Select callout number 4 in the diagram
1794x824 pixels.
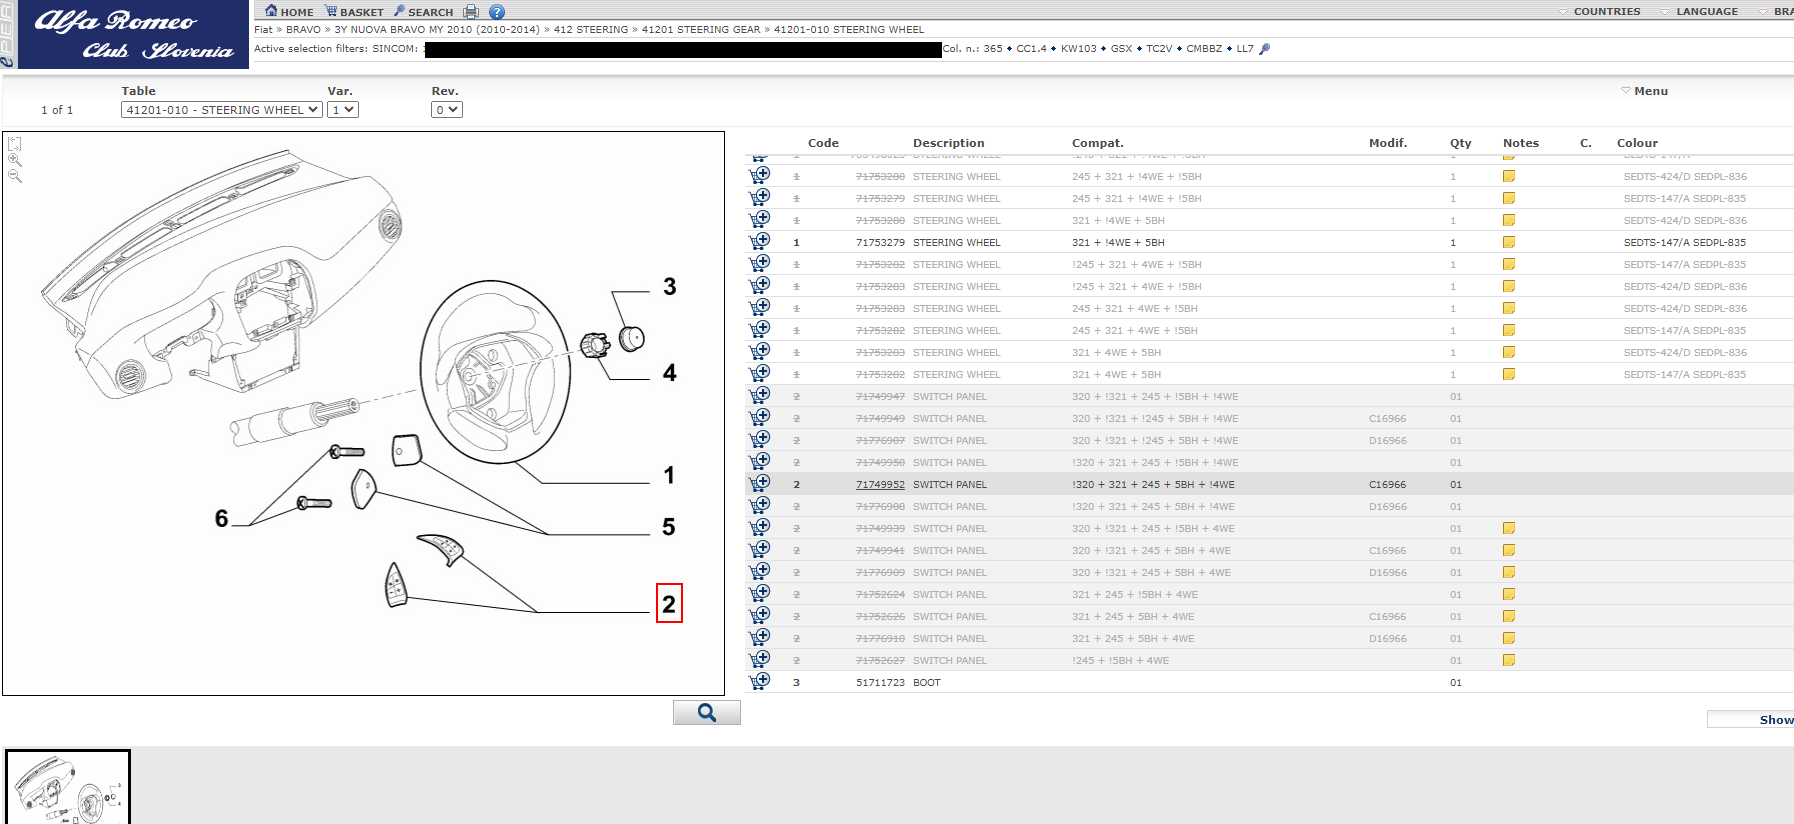(670, 373)
